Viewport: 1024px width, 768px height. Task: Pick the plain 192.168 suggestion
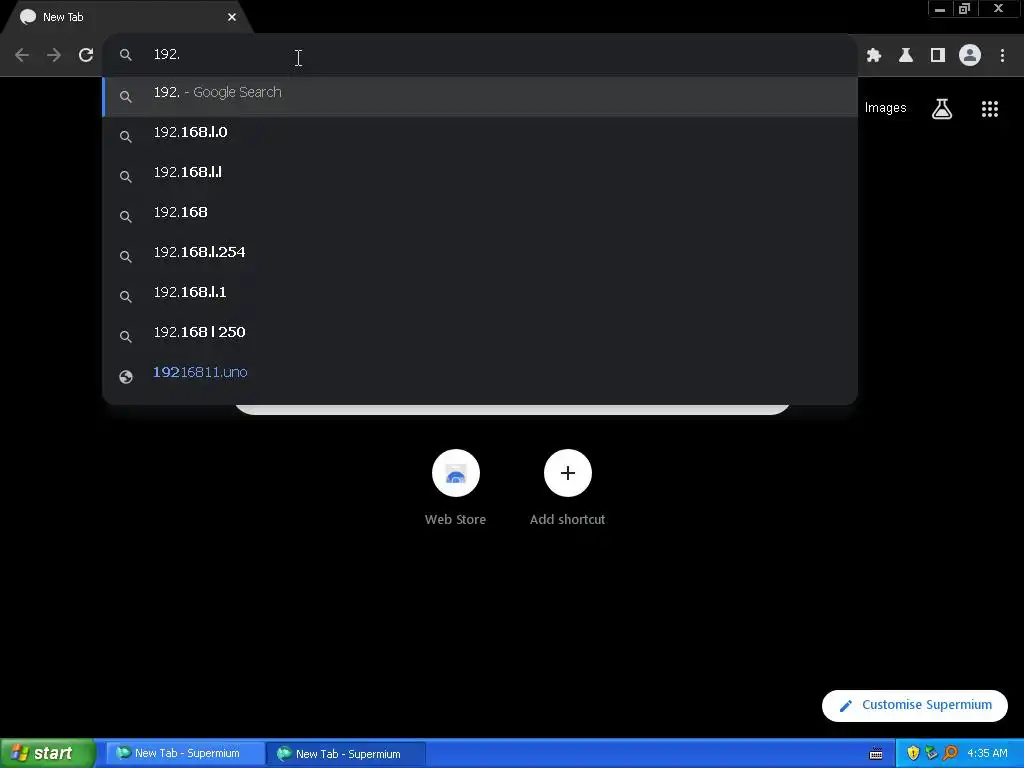click(x=480, y=216)
